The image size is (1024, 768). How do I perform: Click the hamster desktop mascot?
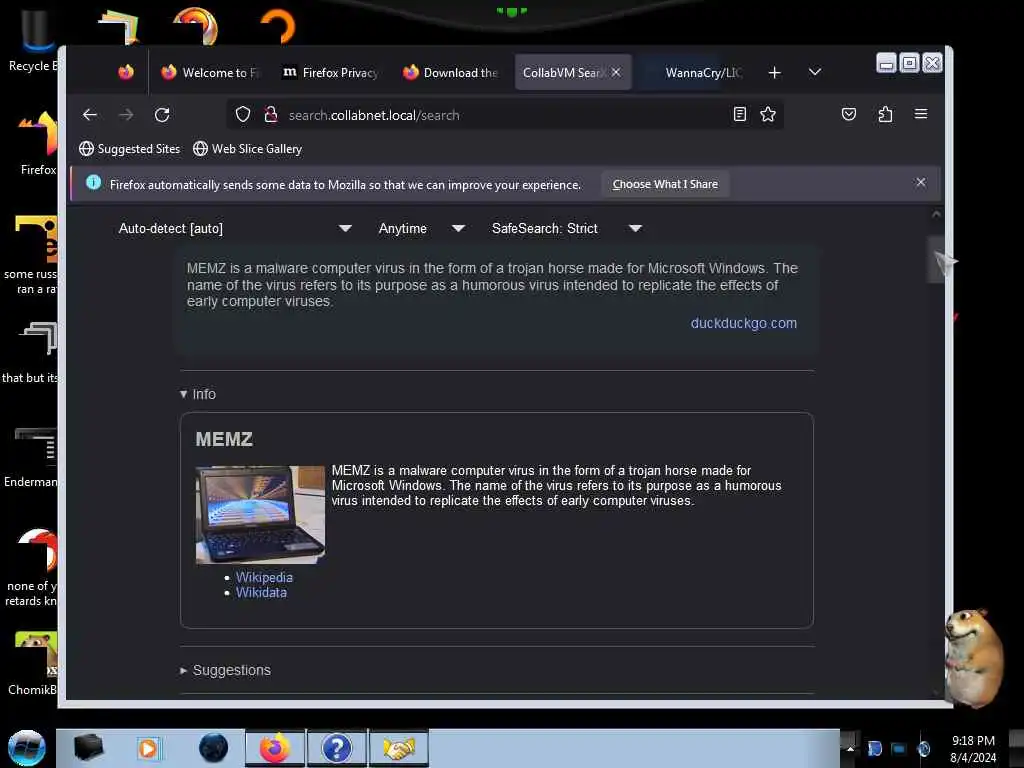(973, 657)
